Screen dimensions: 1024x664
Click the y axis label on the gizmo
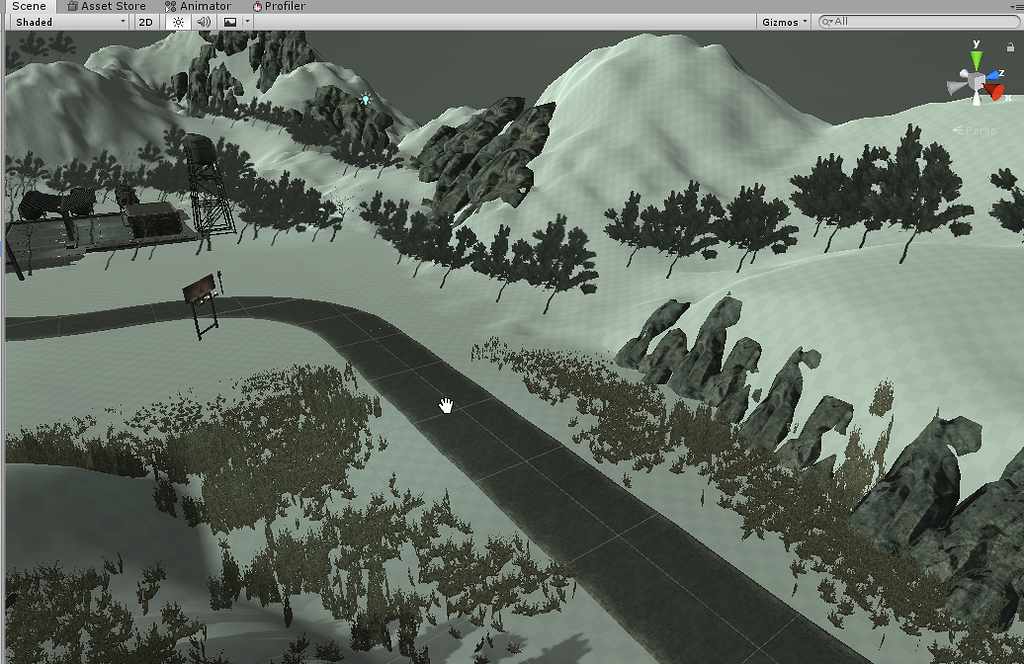(976, 44)
